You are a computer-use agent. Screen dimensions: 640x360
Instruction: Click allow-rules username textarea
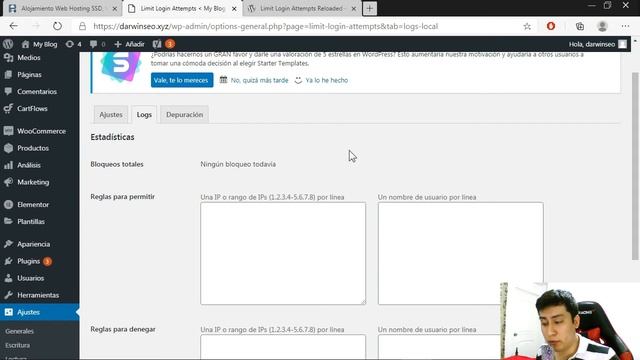[x=460, y=253]
